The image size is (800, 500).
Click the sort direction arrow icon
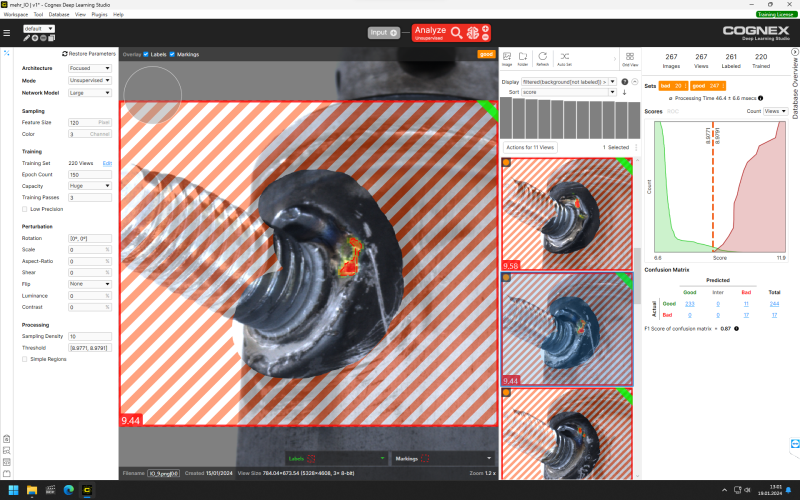coord(624,92)
